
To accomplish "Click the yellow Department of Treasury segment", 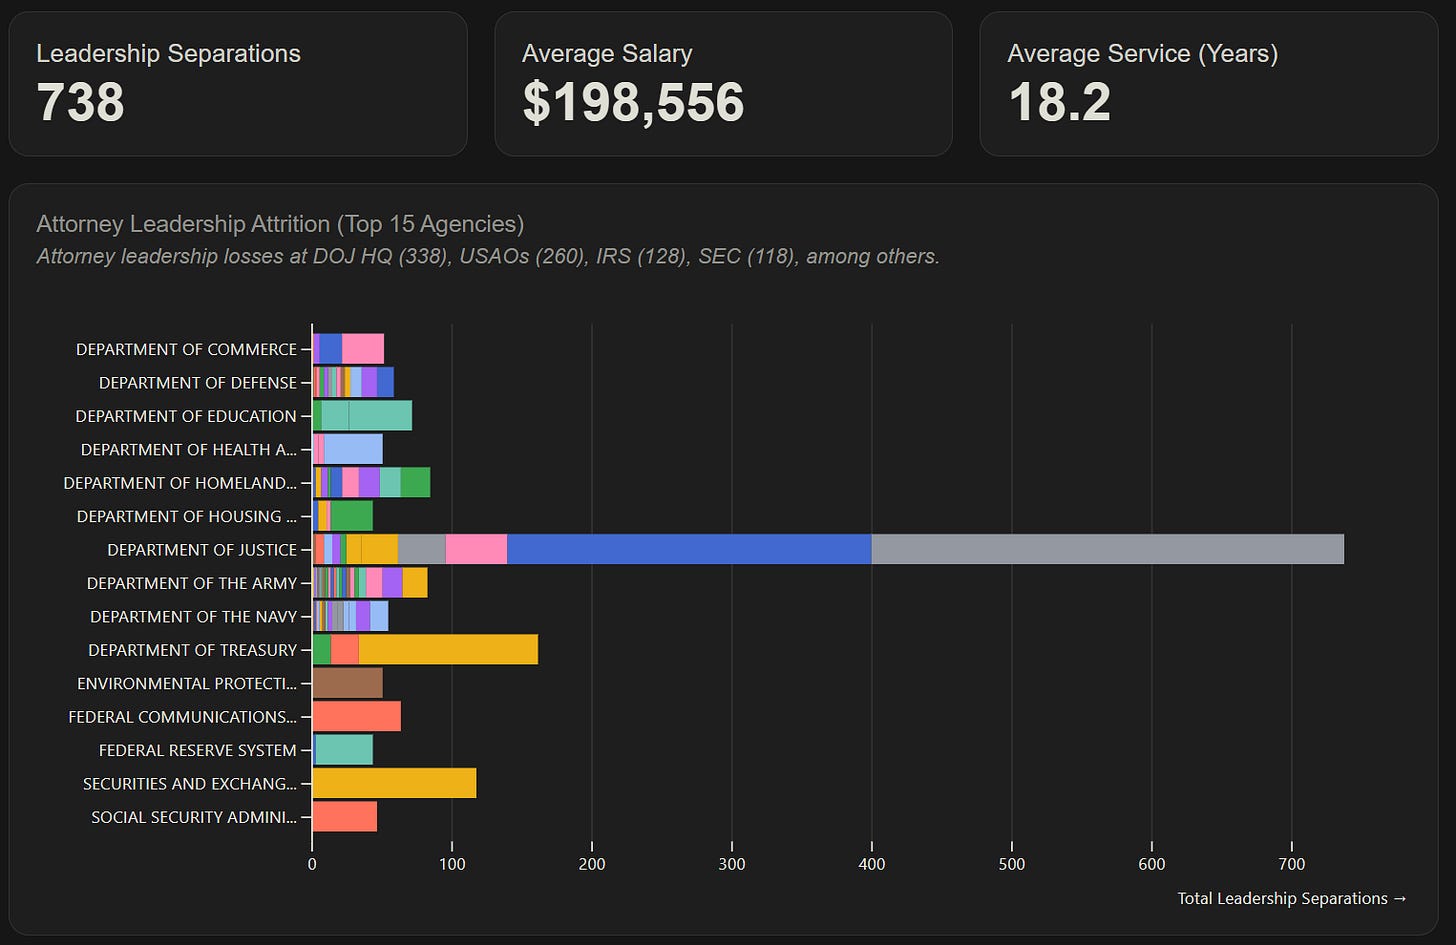I will click(x=448, y=650).
